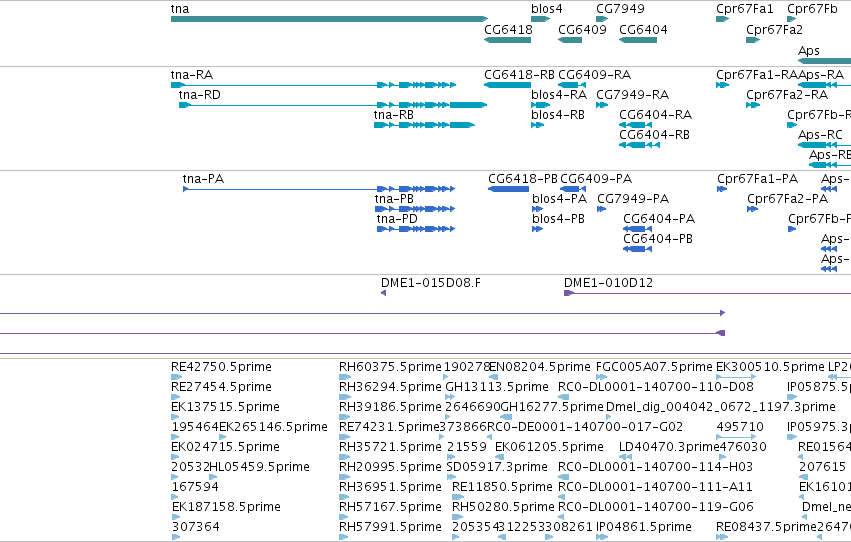Select protein Cpr67Fa2-PA
The width and height of the screenshot is (851, 542).
point(752,209)
